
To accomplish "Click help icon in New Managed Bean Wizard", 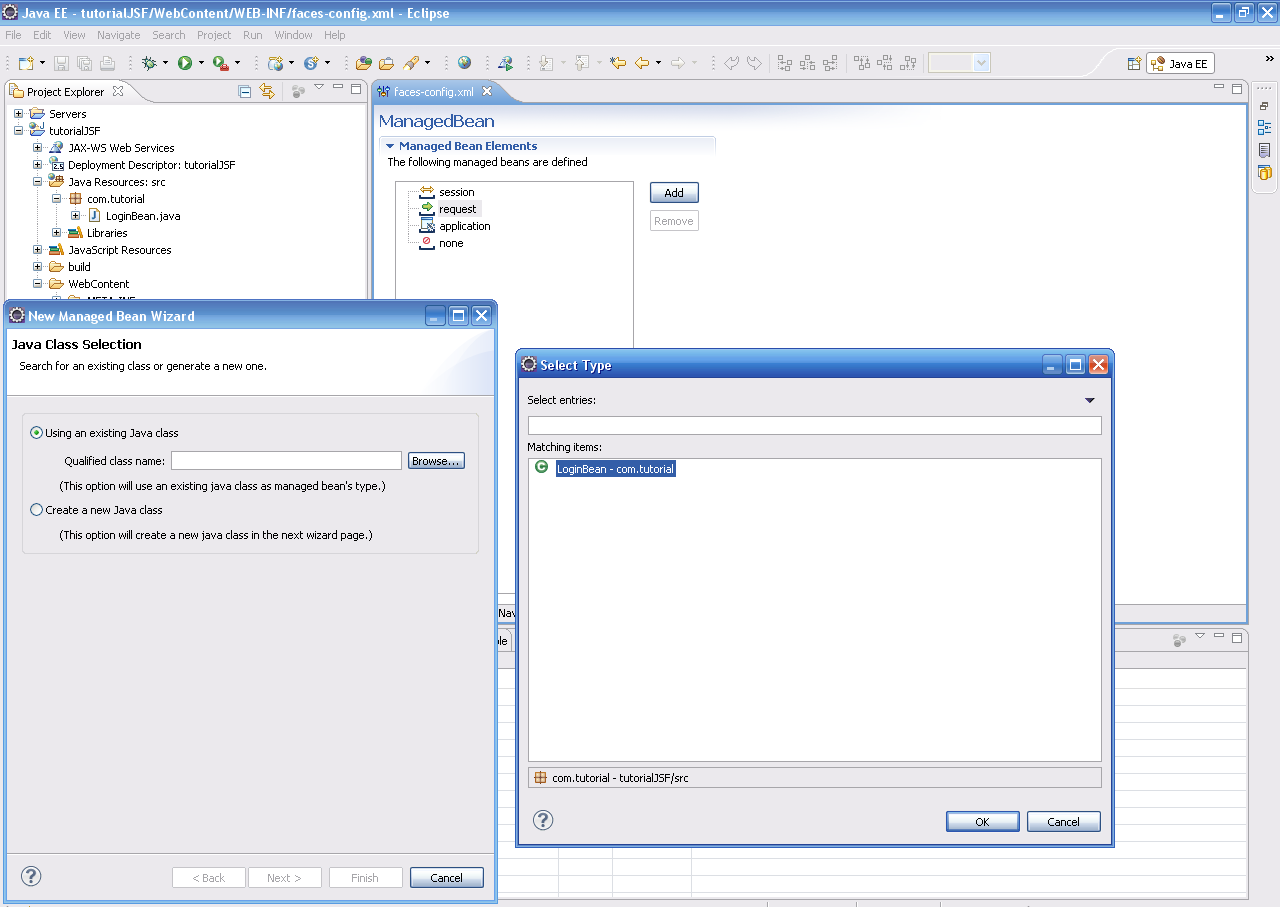I will pyautogui.click(x=31, y=876).
